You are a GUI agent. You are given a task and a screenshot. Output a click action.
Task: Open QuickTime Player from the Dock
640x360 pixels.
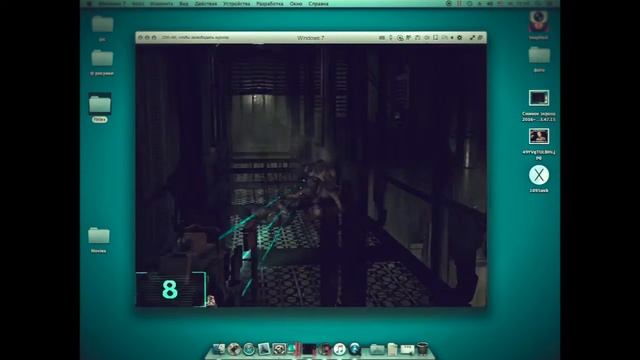(355, 349)
